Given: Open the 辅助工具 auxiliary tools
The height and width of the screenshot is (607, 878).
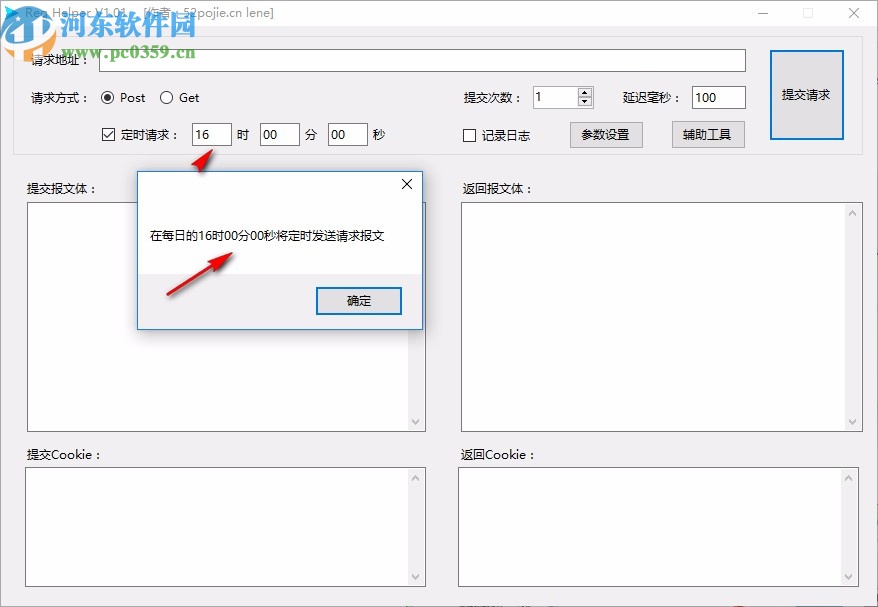Looking at the screenshot, I should [708, 134].
